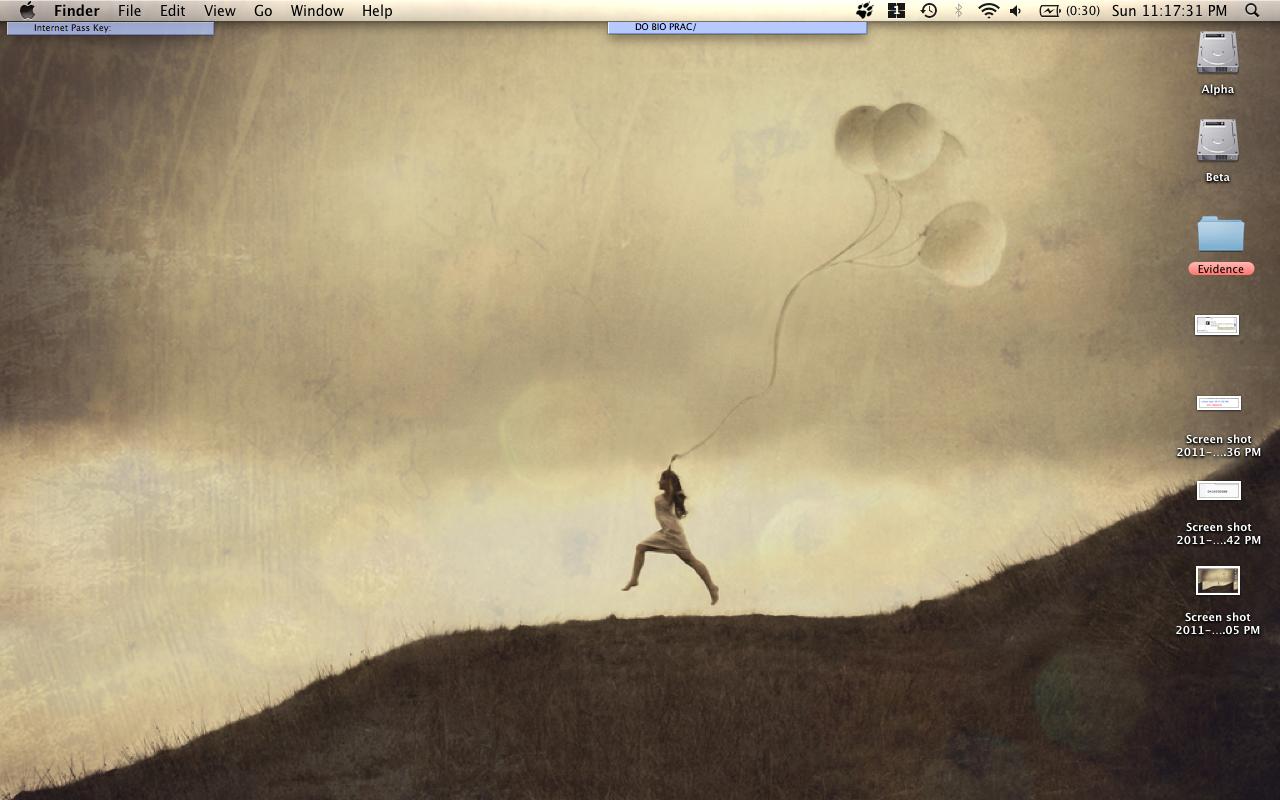Select the Alpha hard drive icon
1280x800 pixels.
click(1218, 52)
